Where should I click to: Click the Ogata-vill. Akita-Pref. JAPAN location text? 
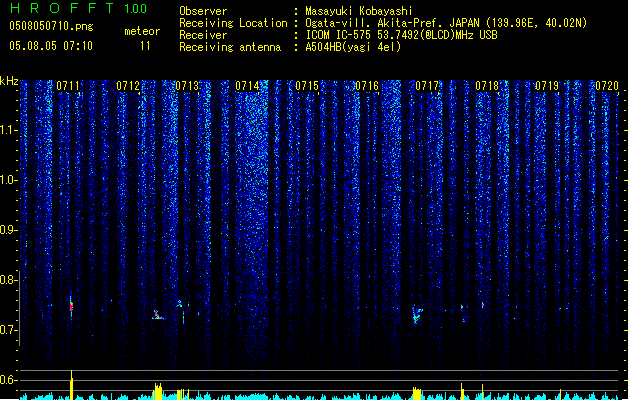[446, 23]
